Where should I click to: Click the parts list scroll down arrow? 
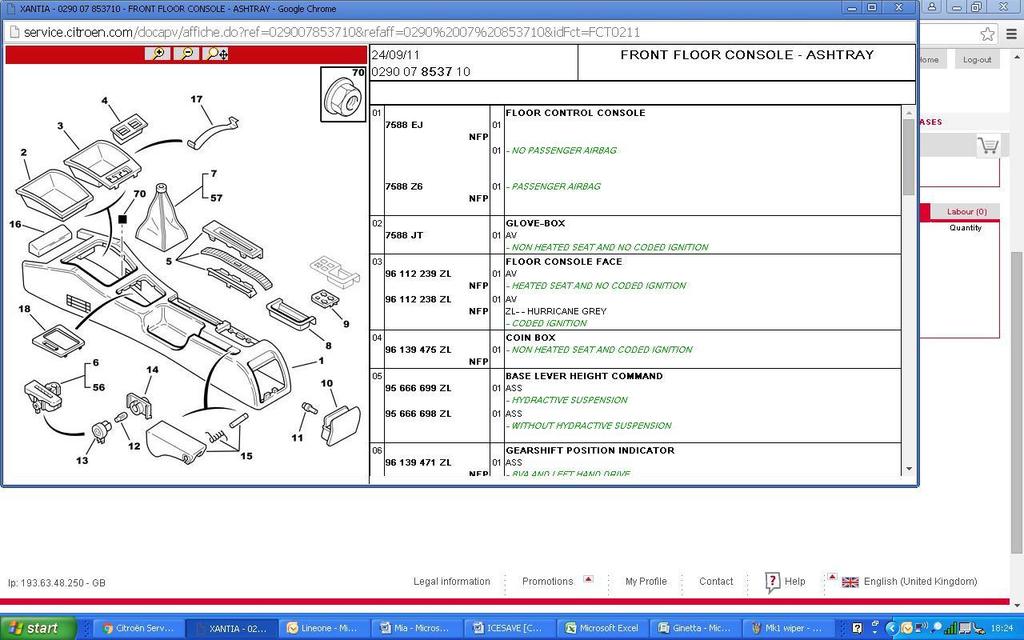pyautogui.click(x=908, y=469)
